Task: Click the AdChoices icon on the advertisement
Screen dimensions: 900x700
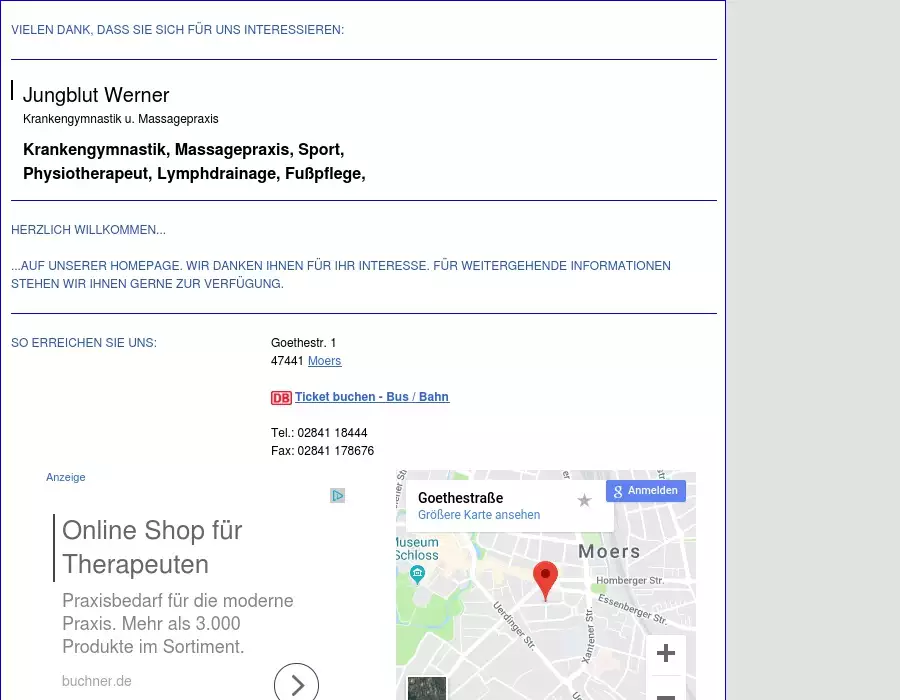Action: coord(338,496)
